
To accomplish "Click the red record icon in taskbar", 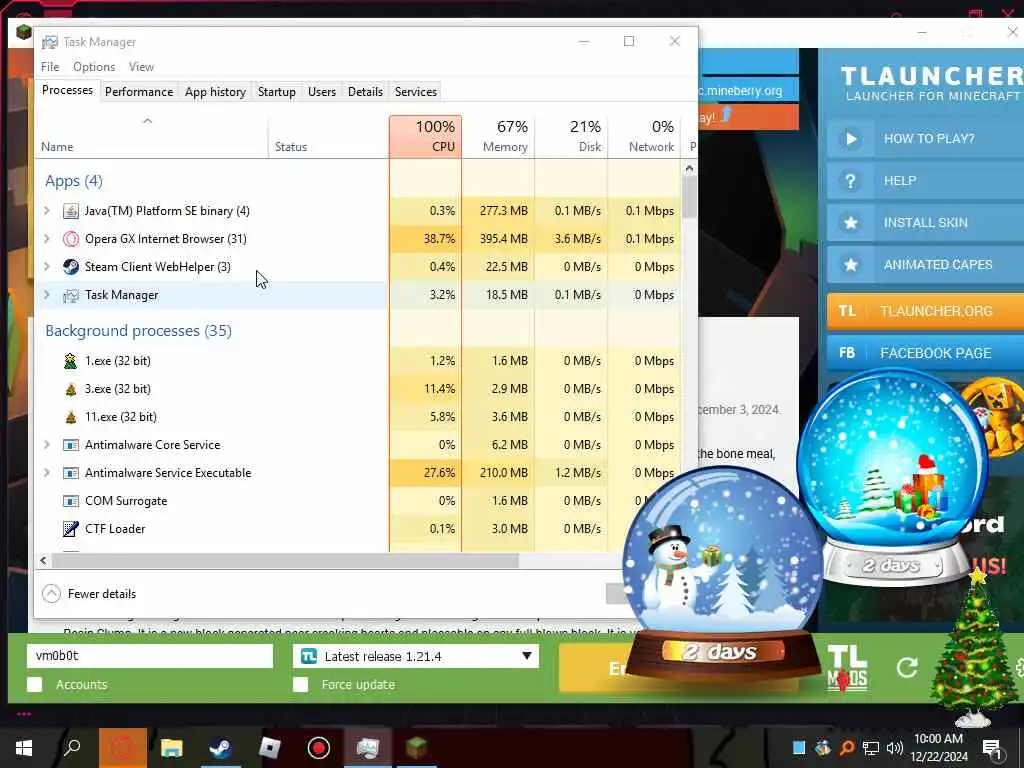I will 318,748.
